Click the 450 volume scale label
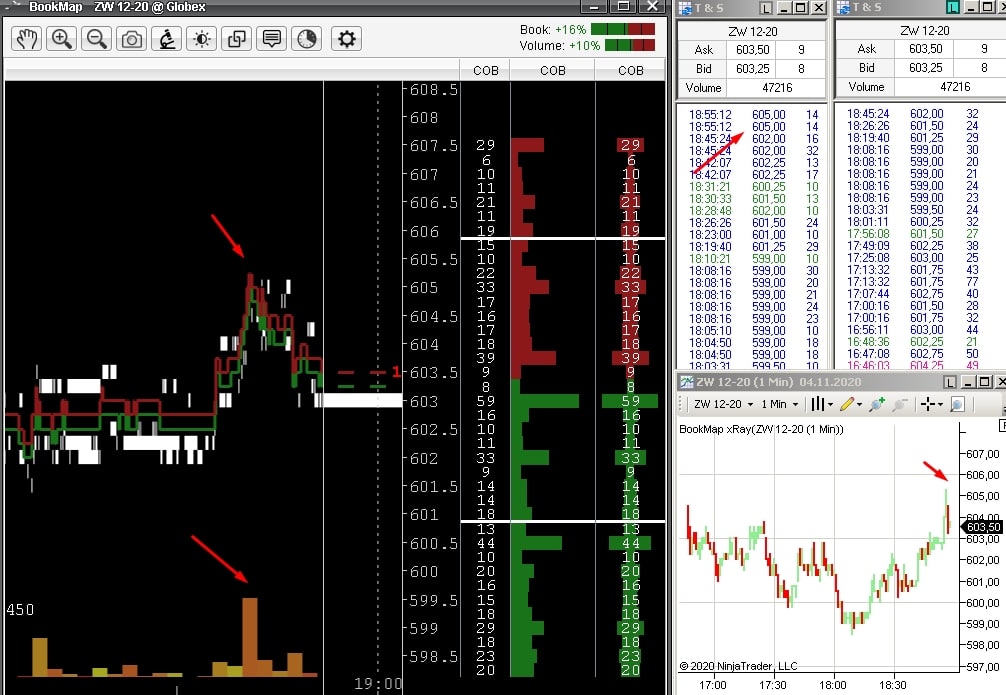1006x695 pixels. pyautogui.click(x=20, y=610)
